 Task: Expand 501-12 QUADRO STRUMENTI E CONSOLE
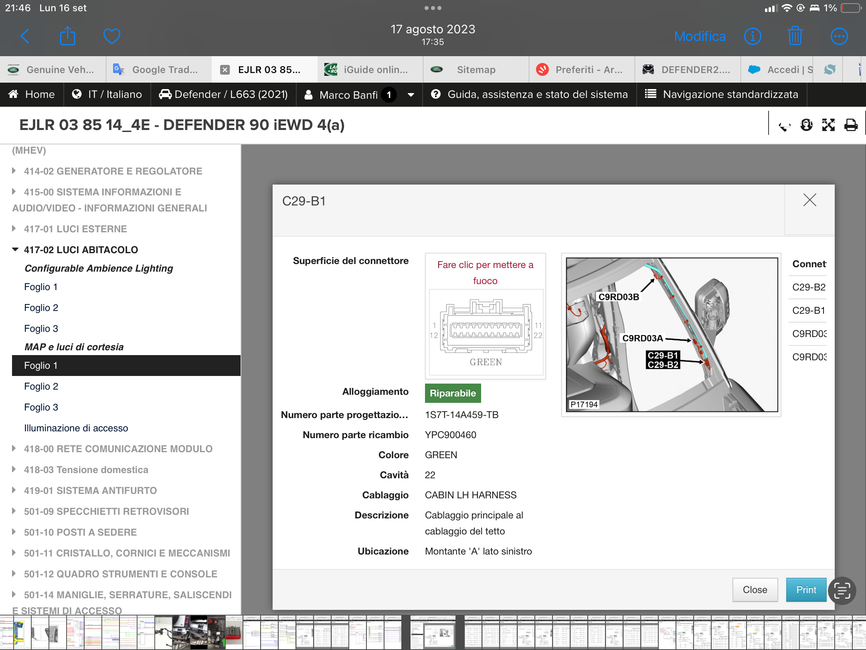[14, 574]
